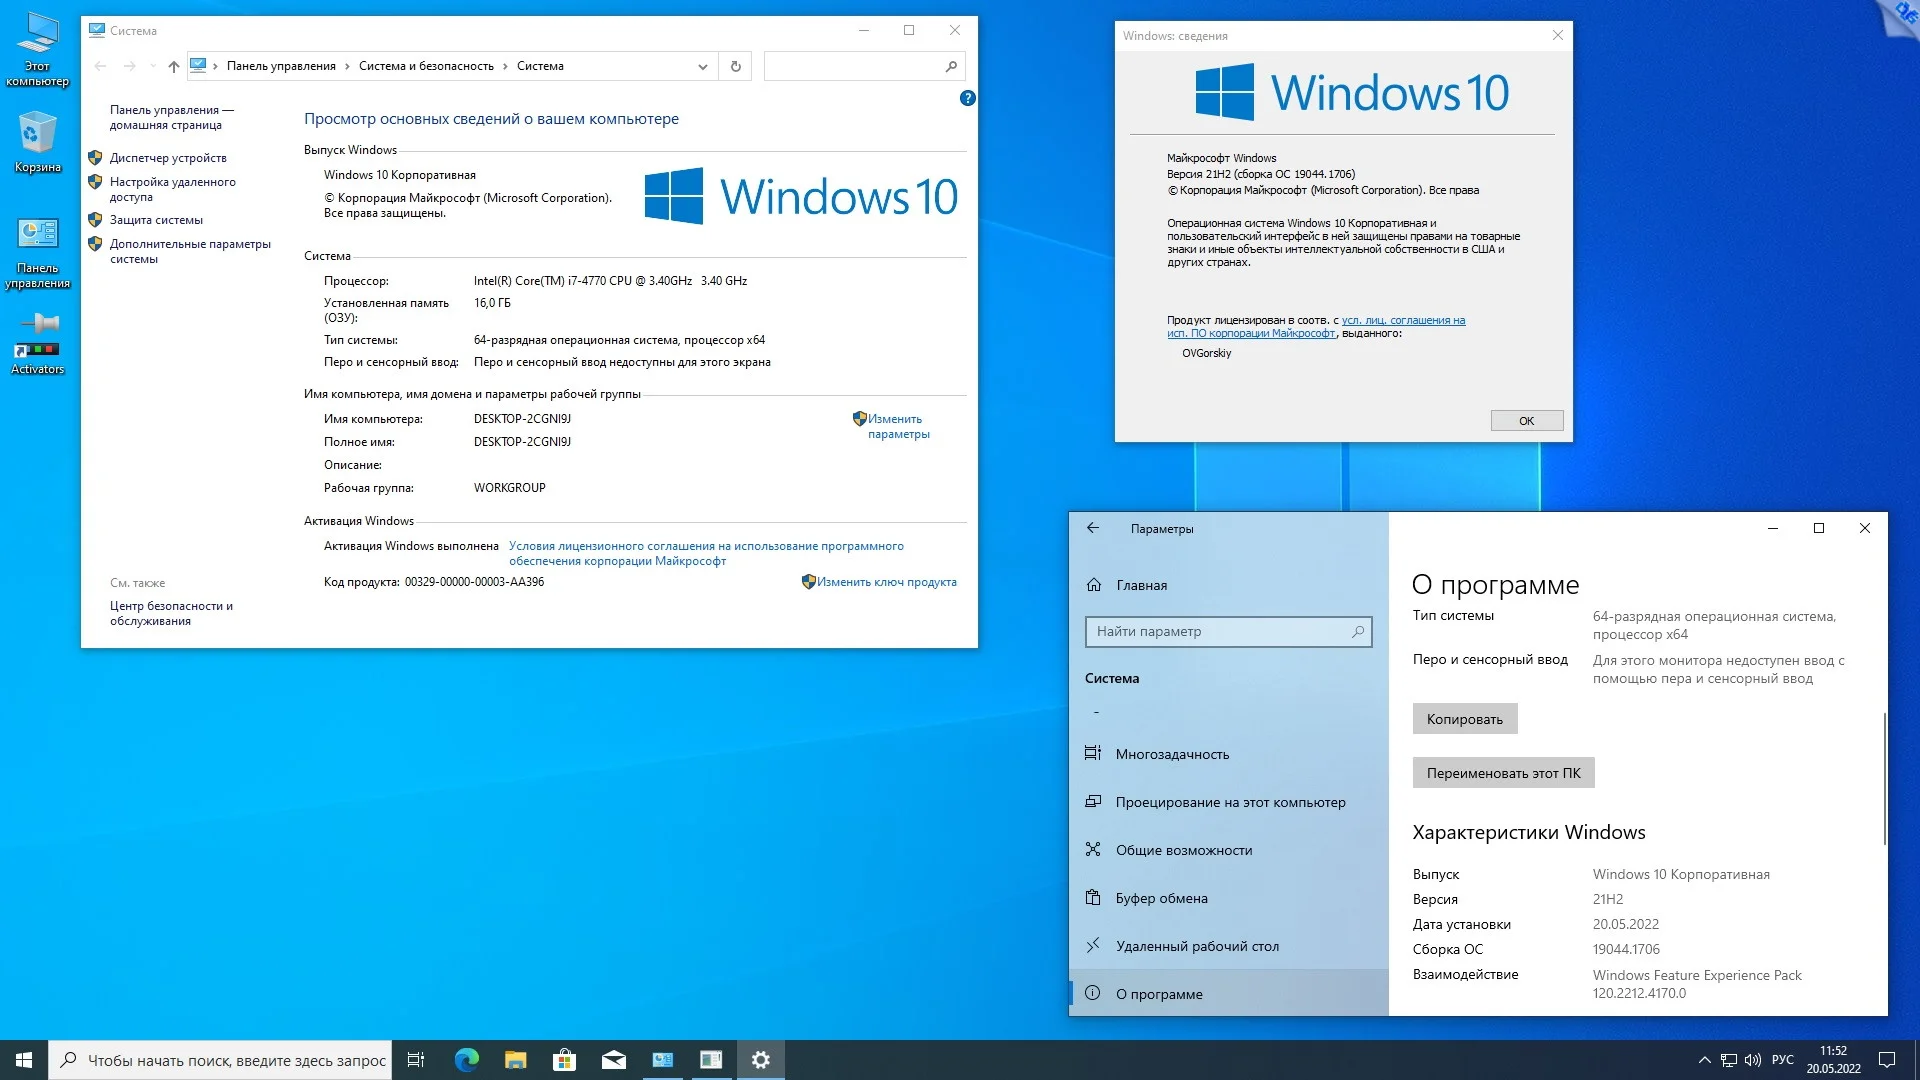Select 'О программе' in the settings sidebar
The height and width of the screenshot is (1080, 1920).
[x=1159, y=994]
